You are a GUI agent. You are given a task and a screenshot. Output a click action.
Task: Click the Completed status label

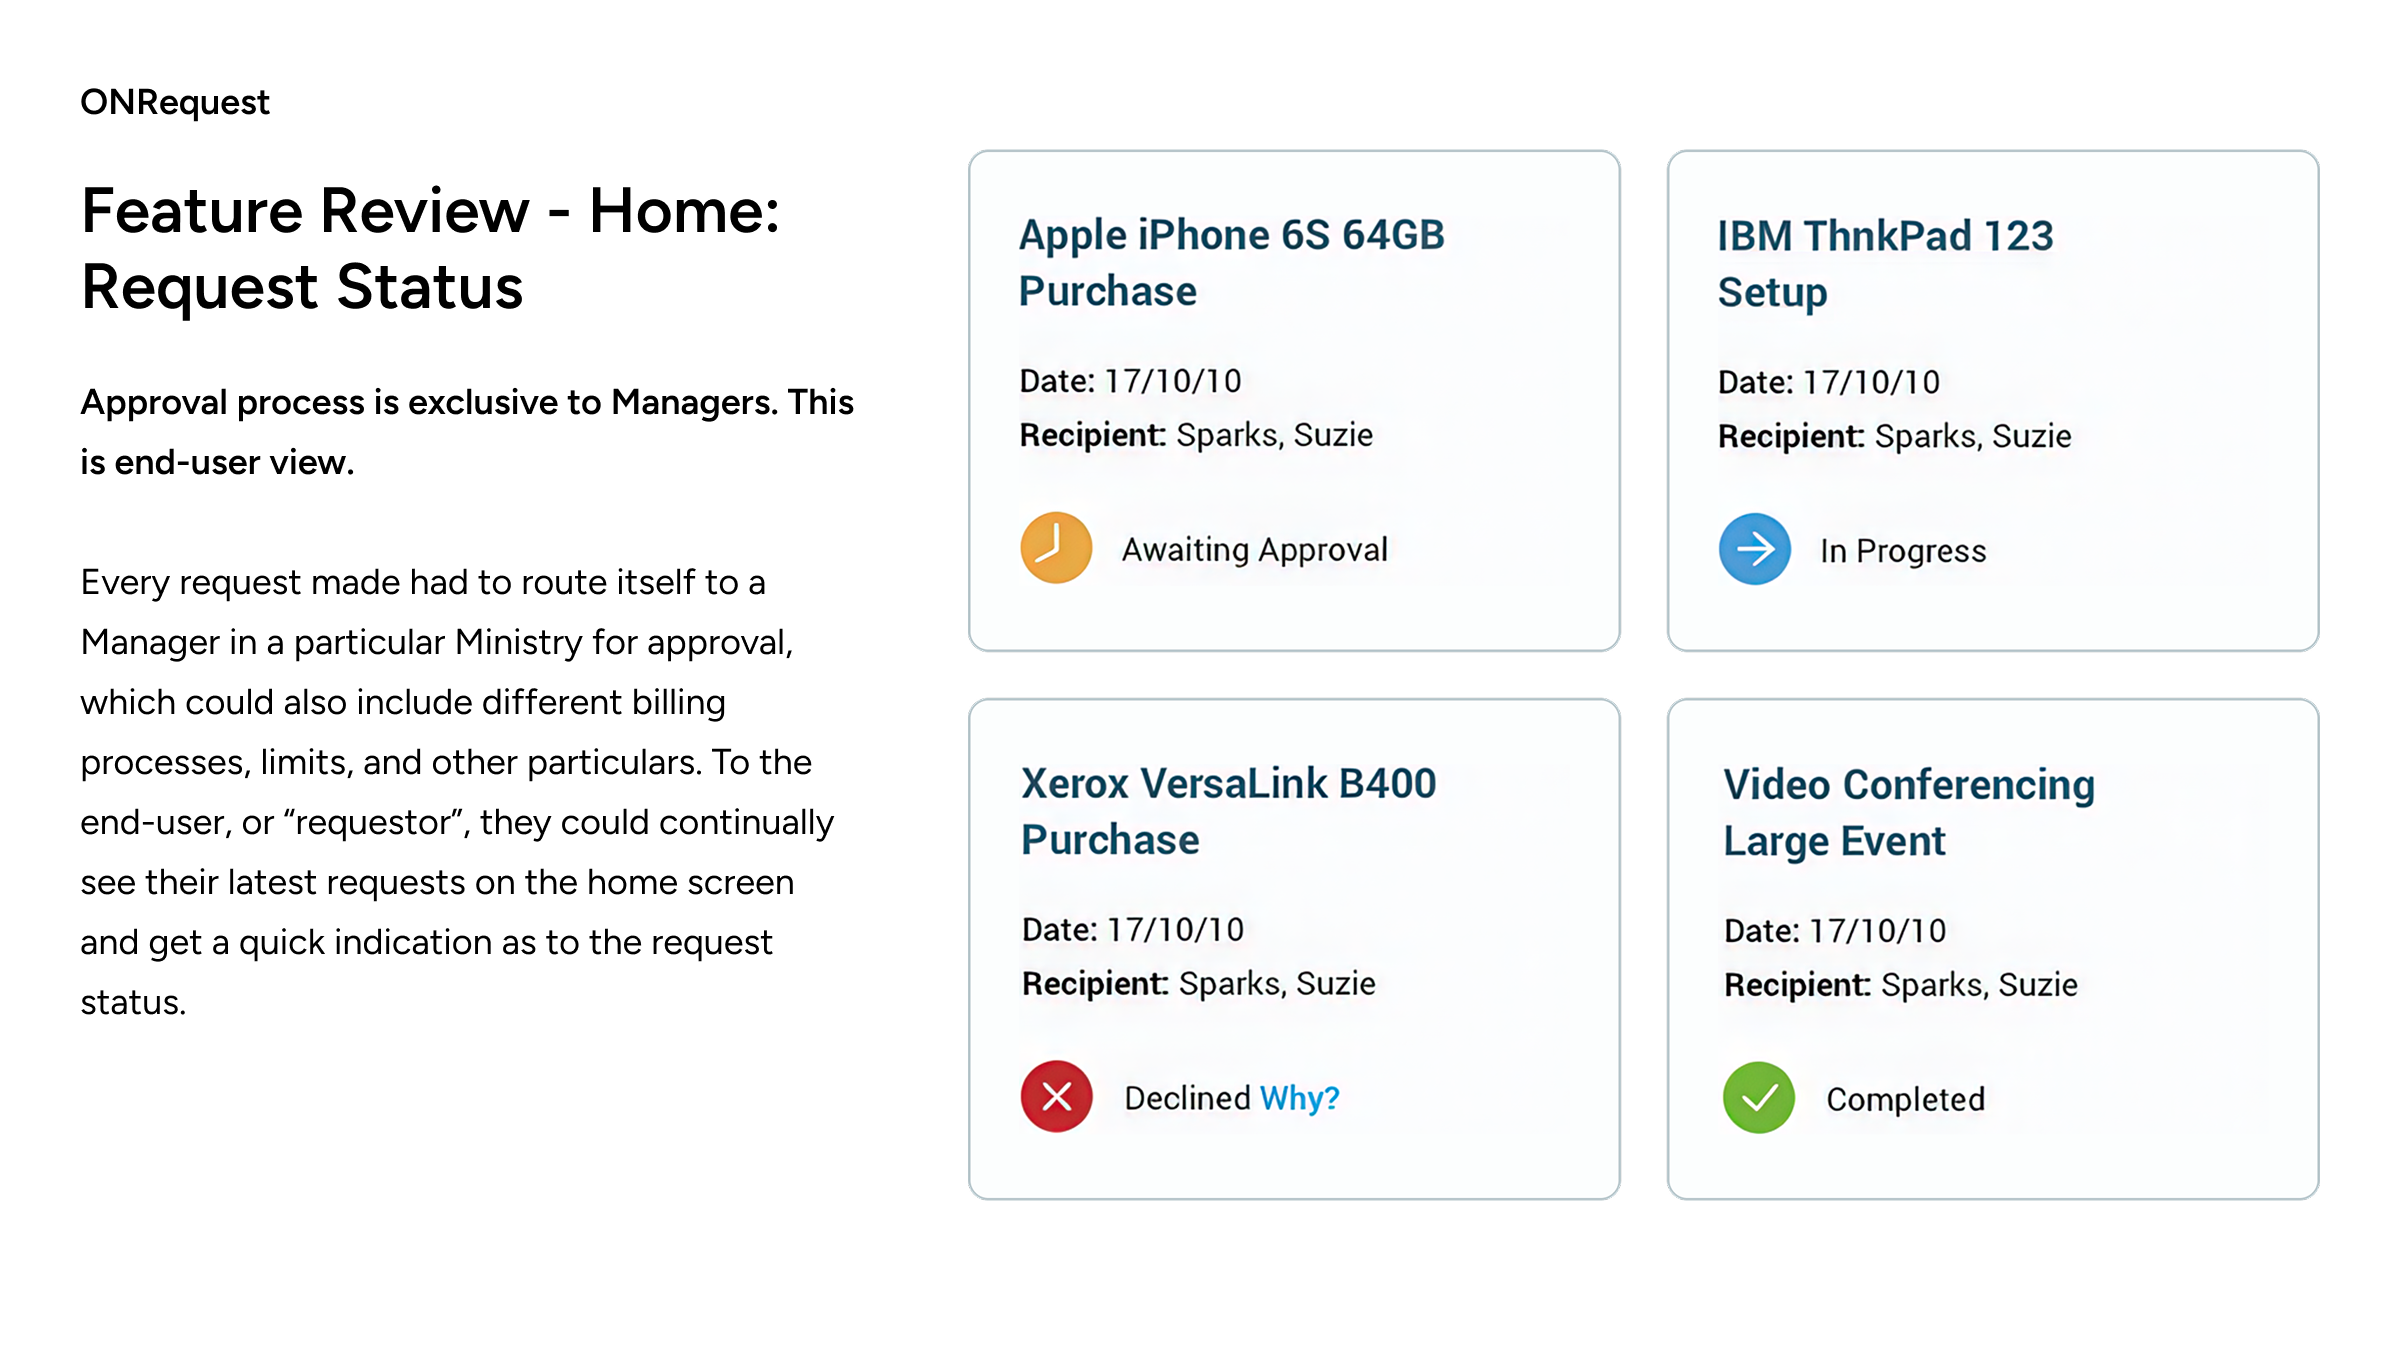point(1905,1099)
